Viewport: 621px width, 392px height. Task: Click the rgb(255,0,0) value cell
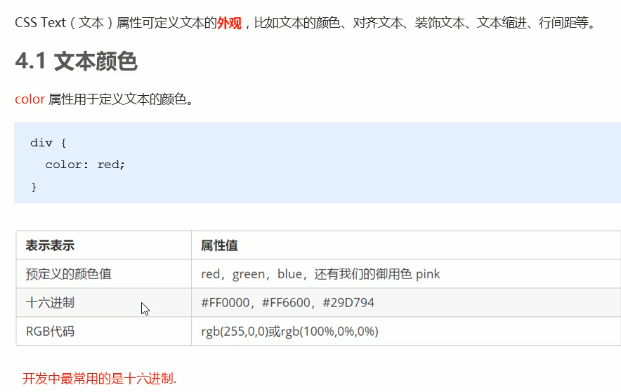coord(406,331)
